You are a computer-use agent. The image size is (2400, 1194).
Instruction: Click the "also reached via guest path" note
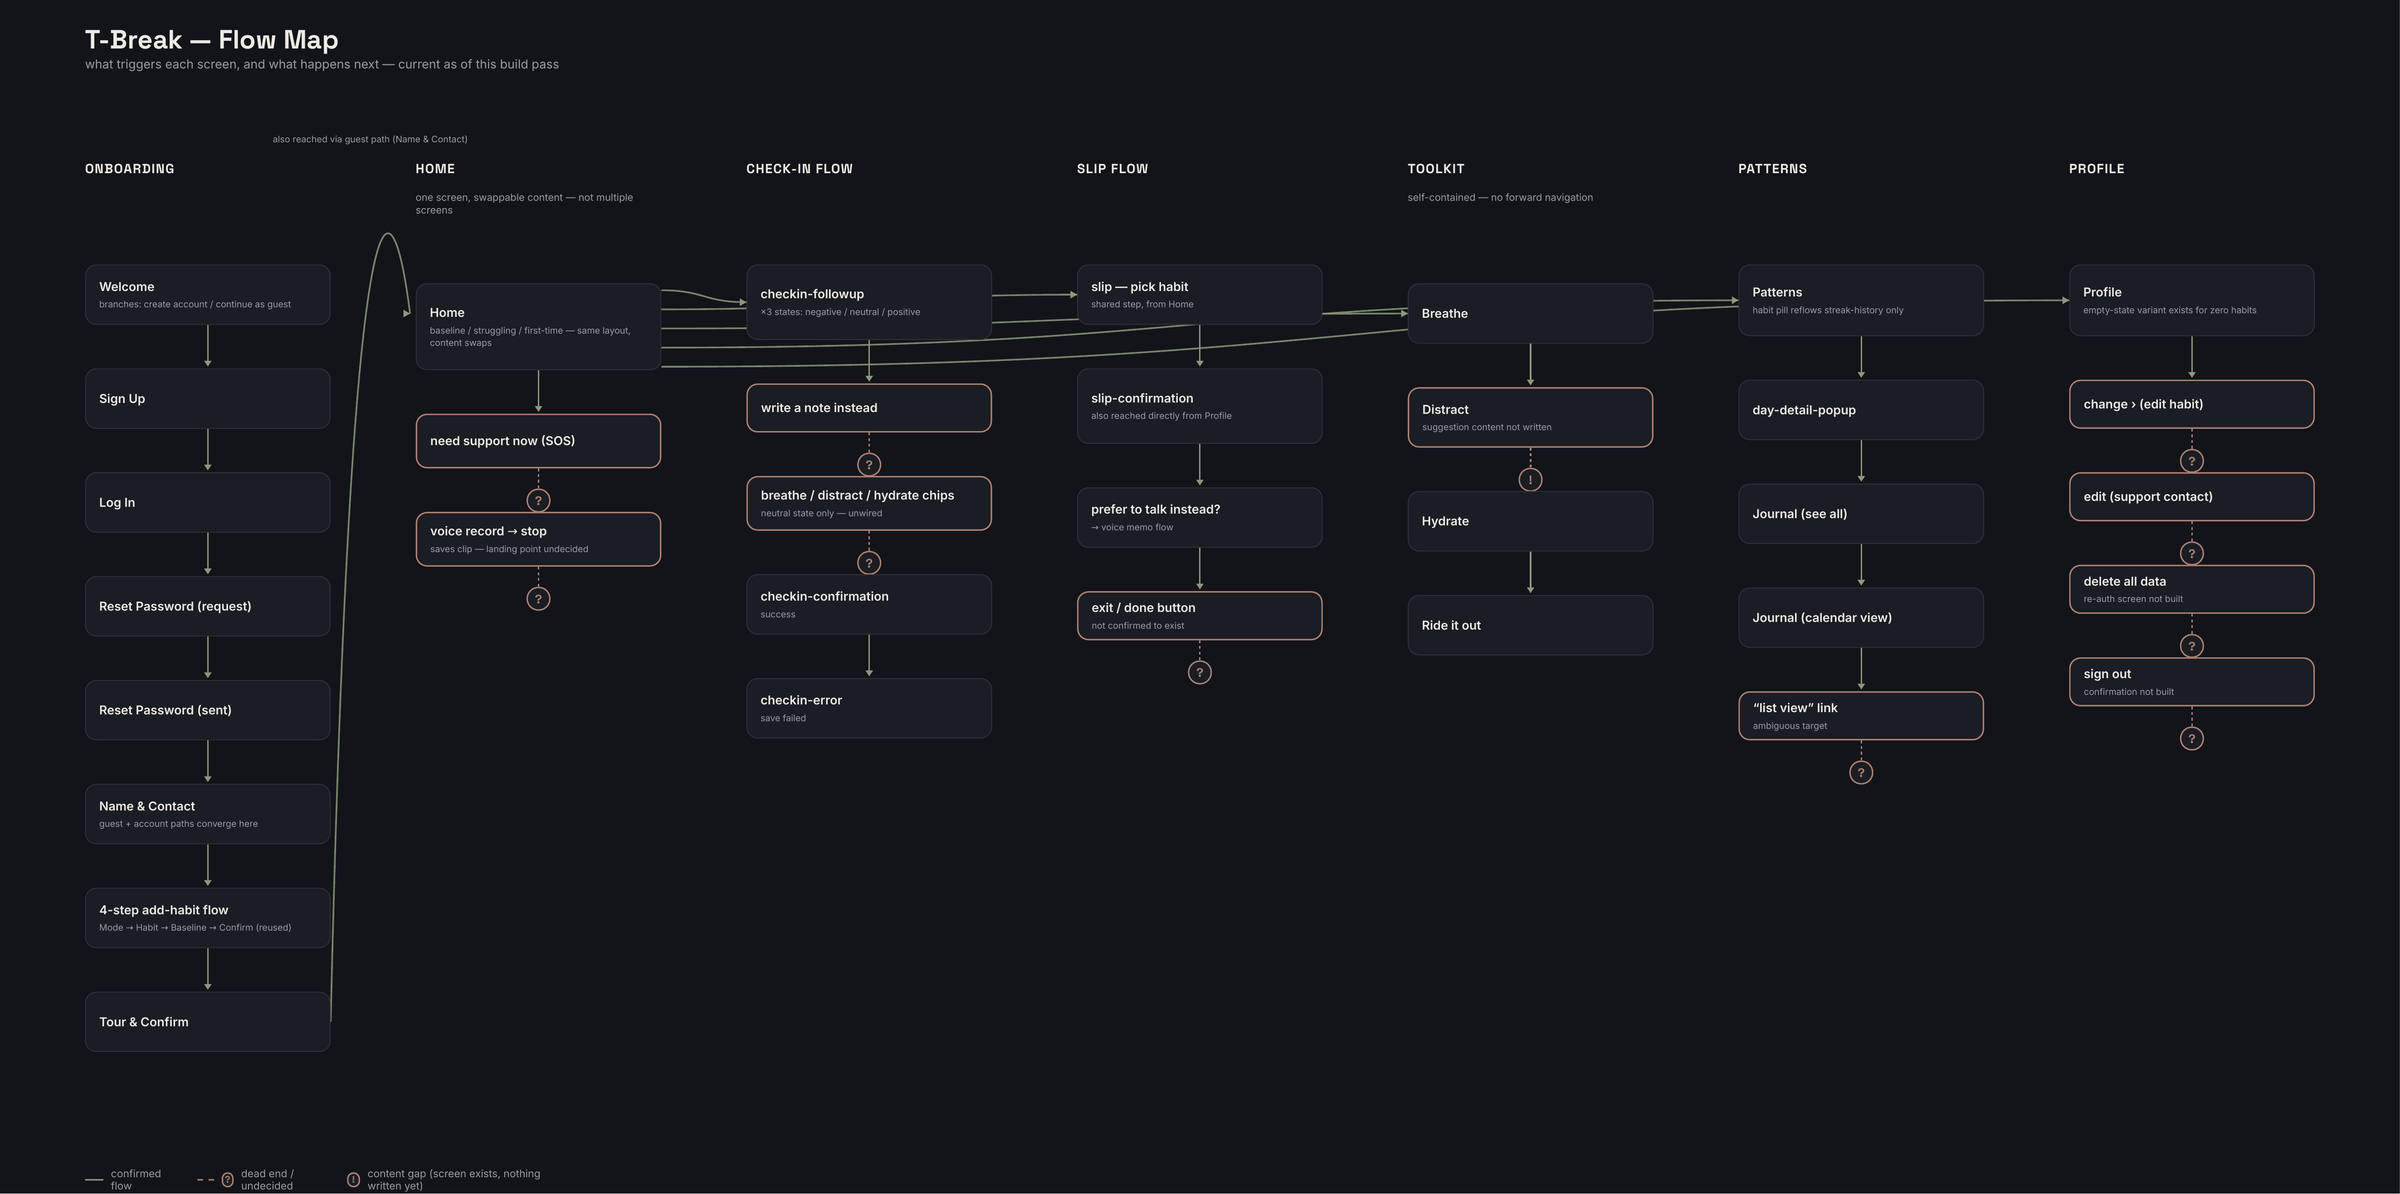(370, 139)
